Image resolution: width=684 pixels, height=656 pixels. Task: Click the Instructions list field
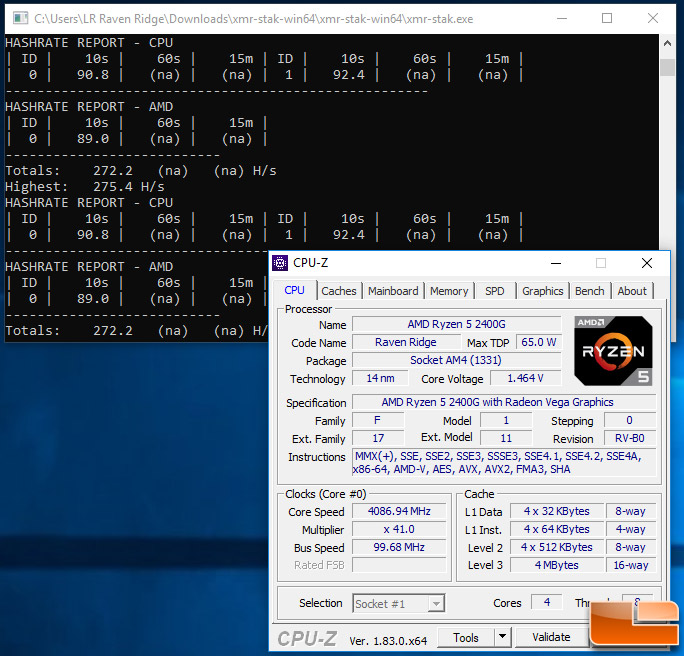click(504, 463)
